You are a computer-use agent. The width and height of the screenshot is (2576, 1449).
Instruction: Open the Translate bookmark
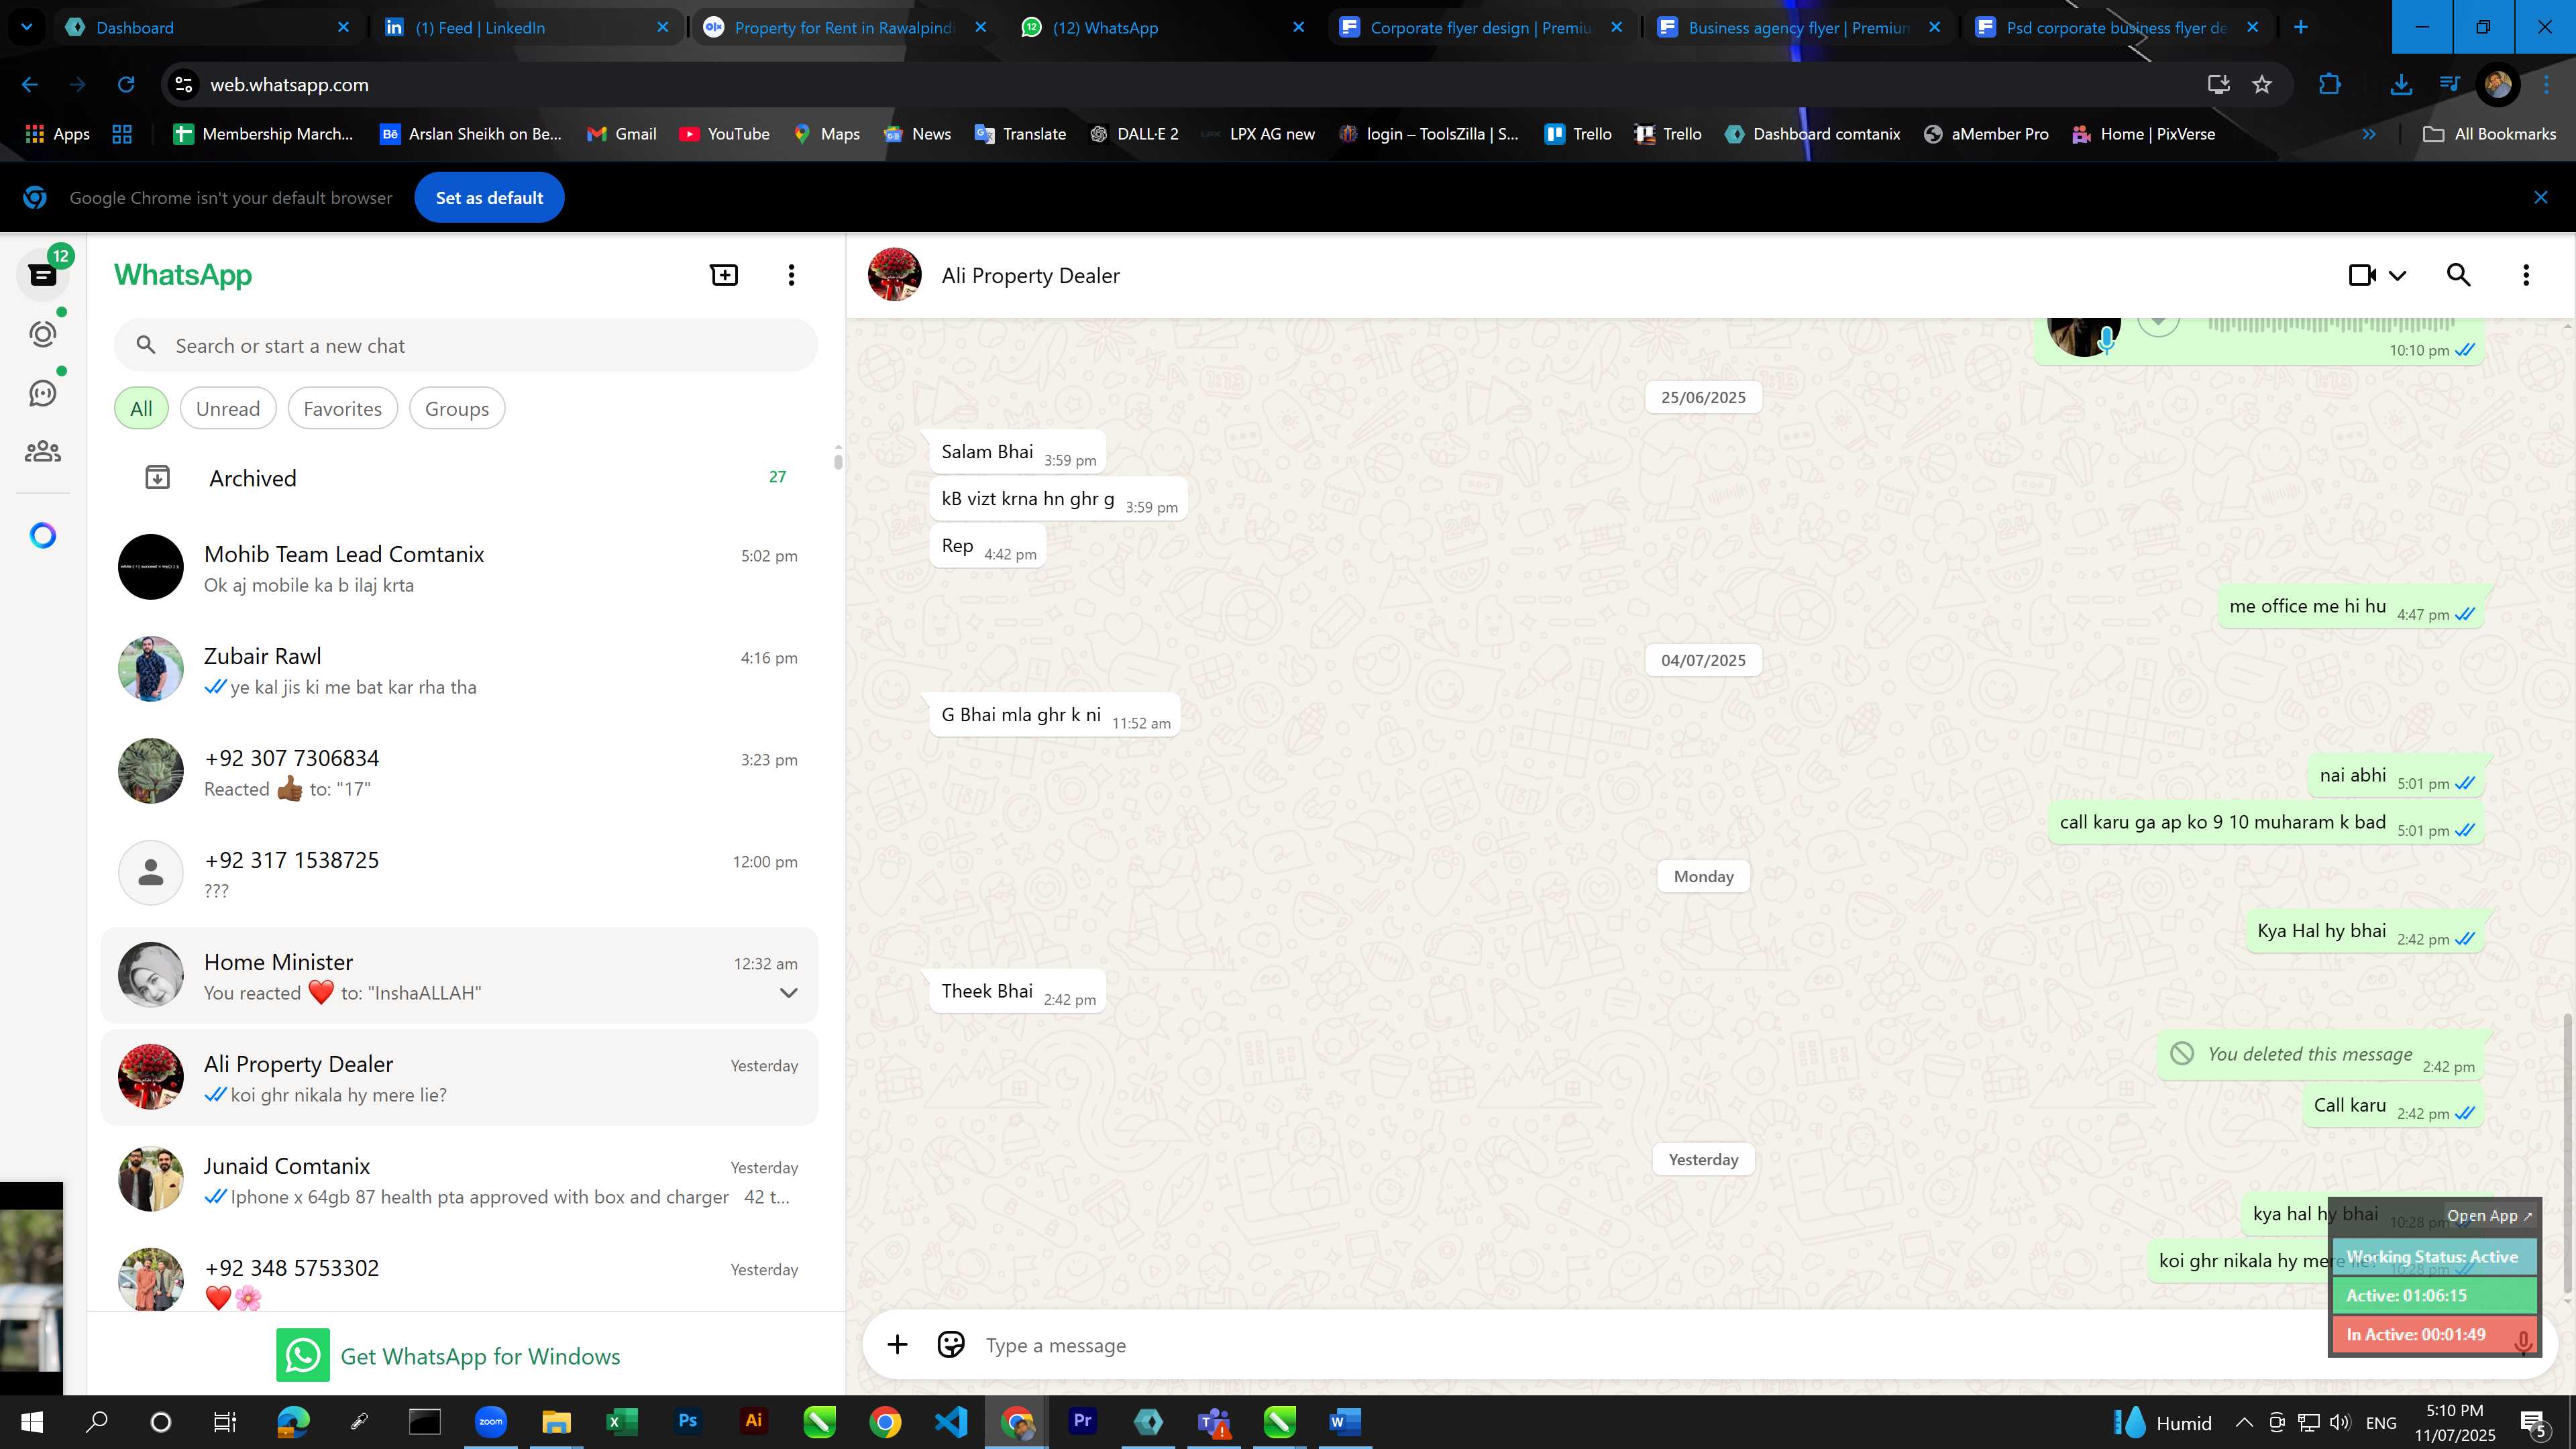click(1020, 134)
